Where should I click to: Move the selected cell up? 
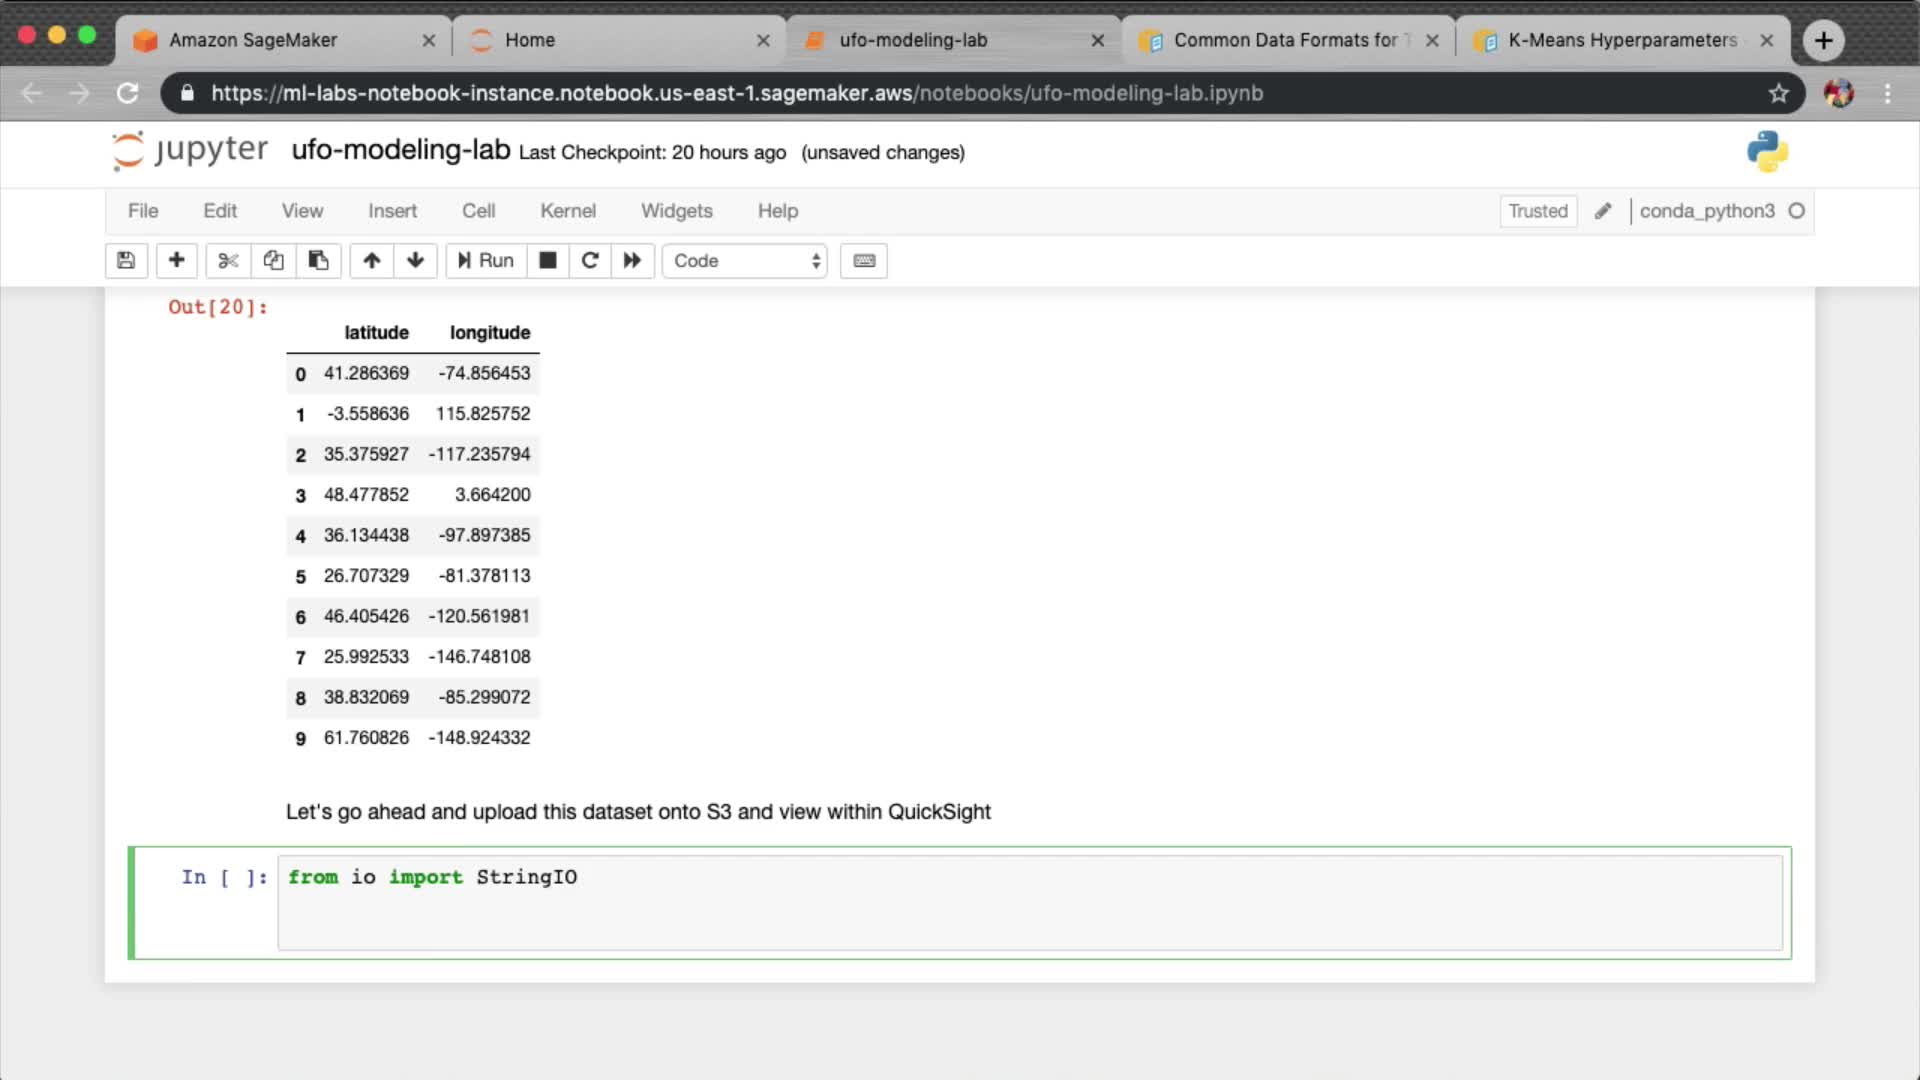(x=371, y=261)
